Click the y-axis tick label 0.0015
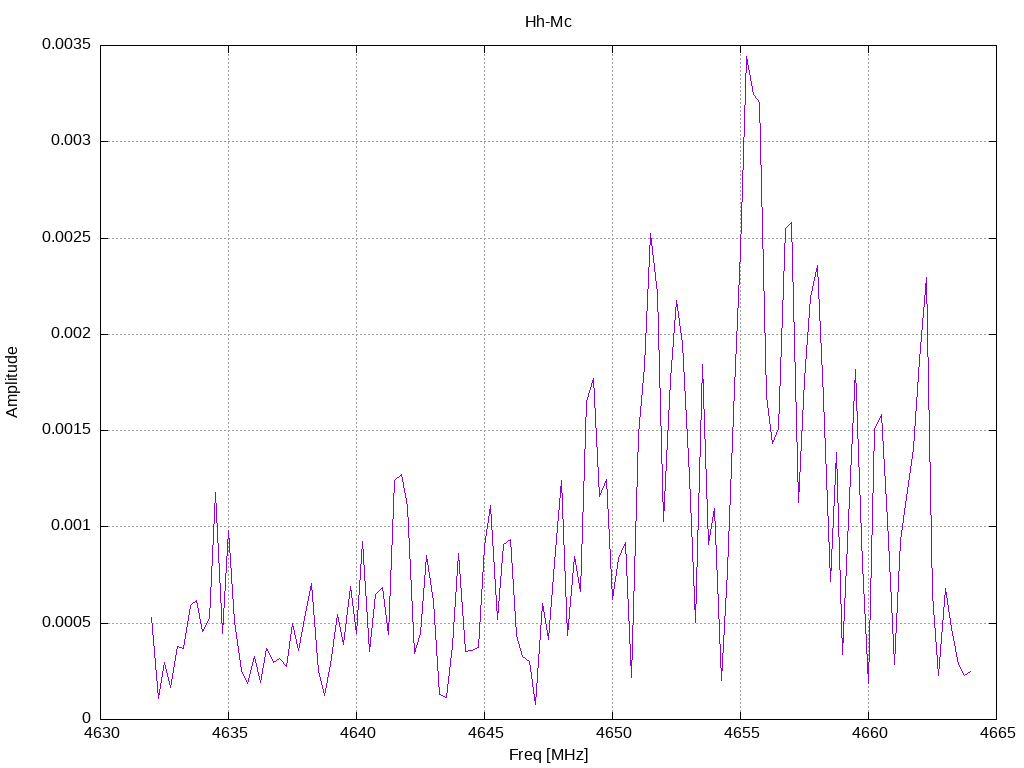 pyautogui.click(x=67, y=430)
